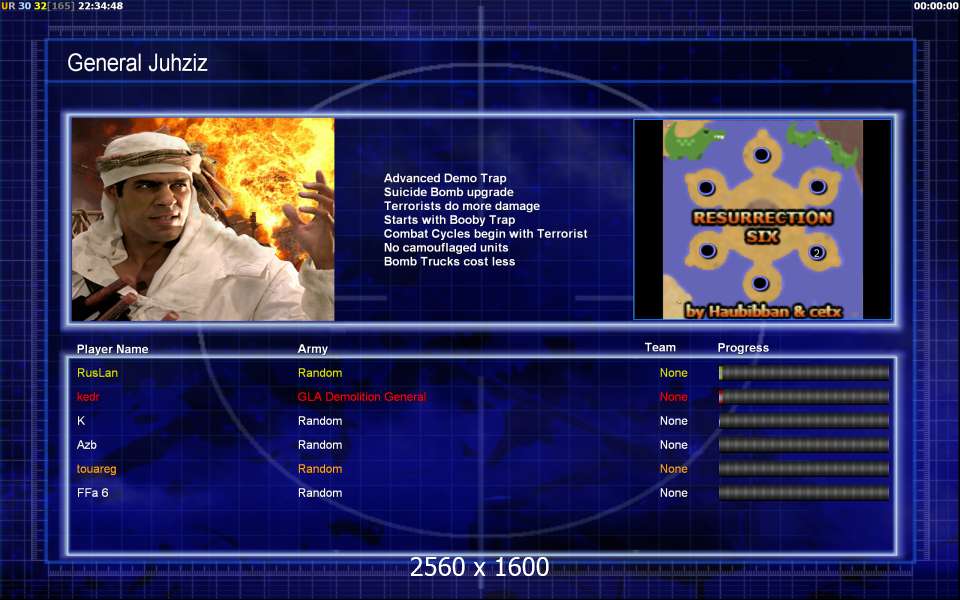960x600 pixels.
Task: Click the General Juhziz title text
Action: [137, 62]
